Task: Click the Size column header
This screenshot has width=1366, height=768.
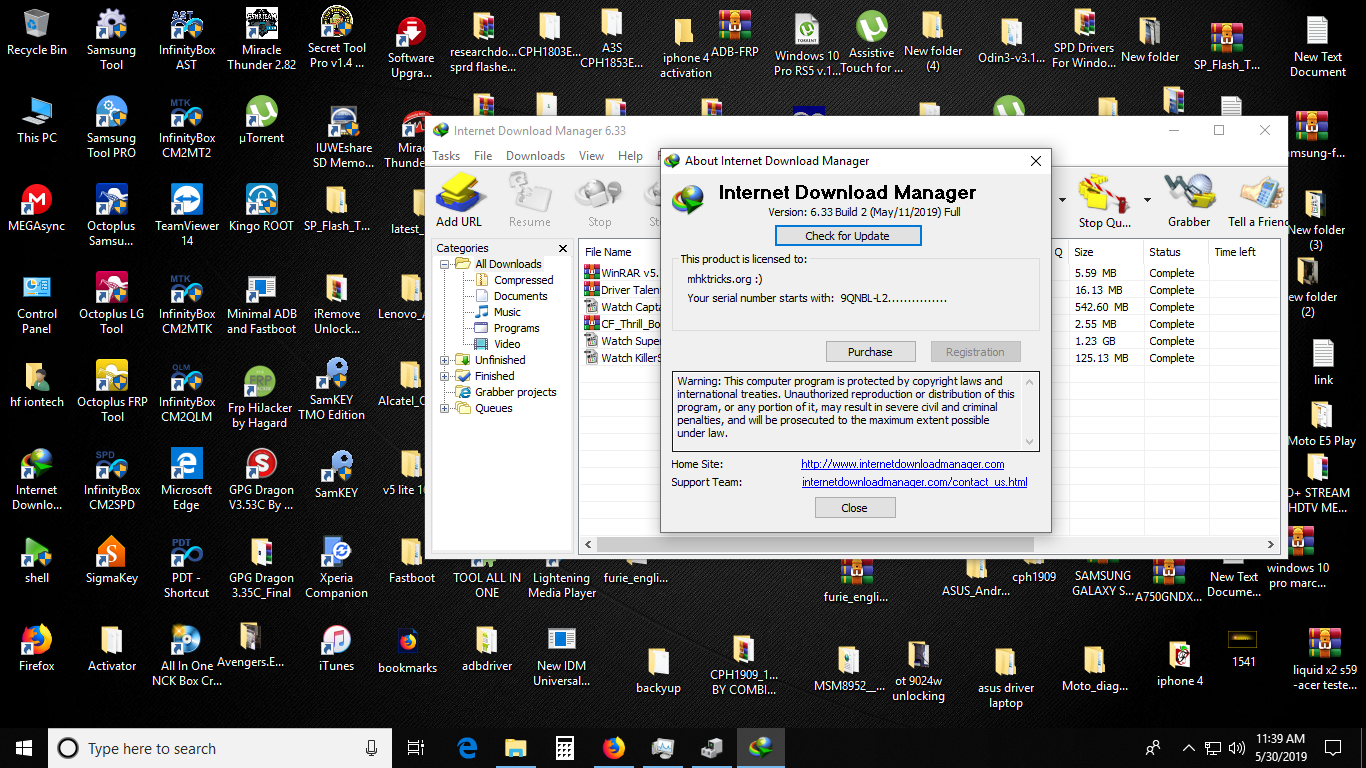Action: 1105,252
